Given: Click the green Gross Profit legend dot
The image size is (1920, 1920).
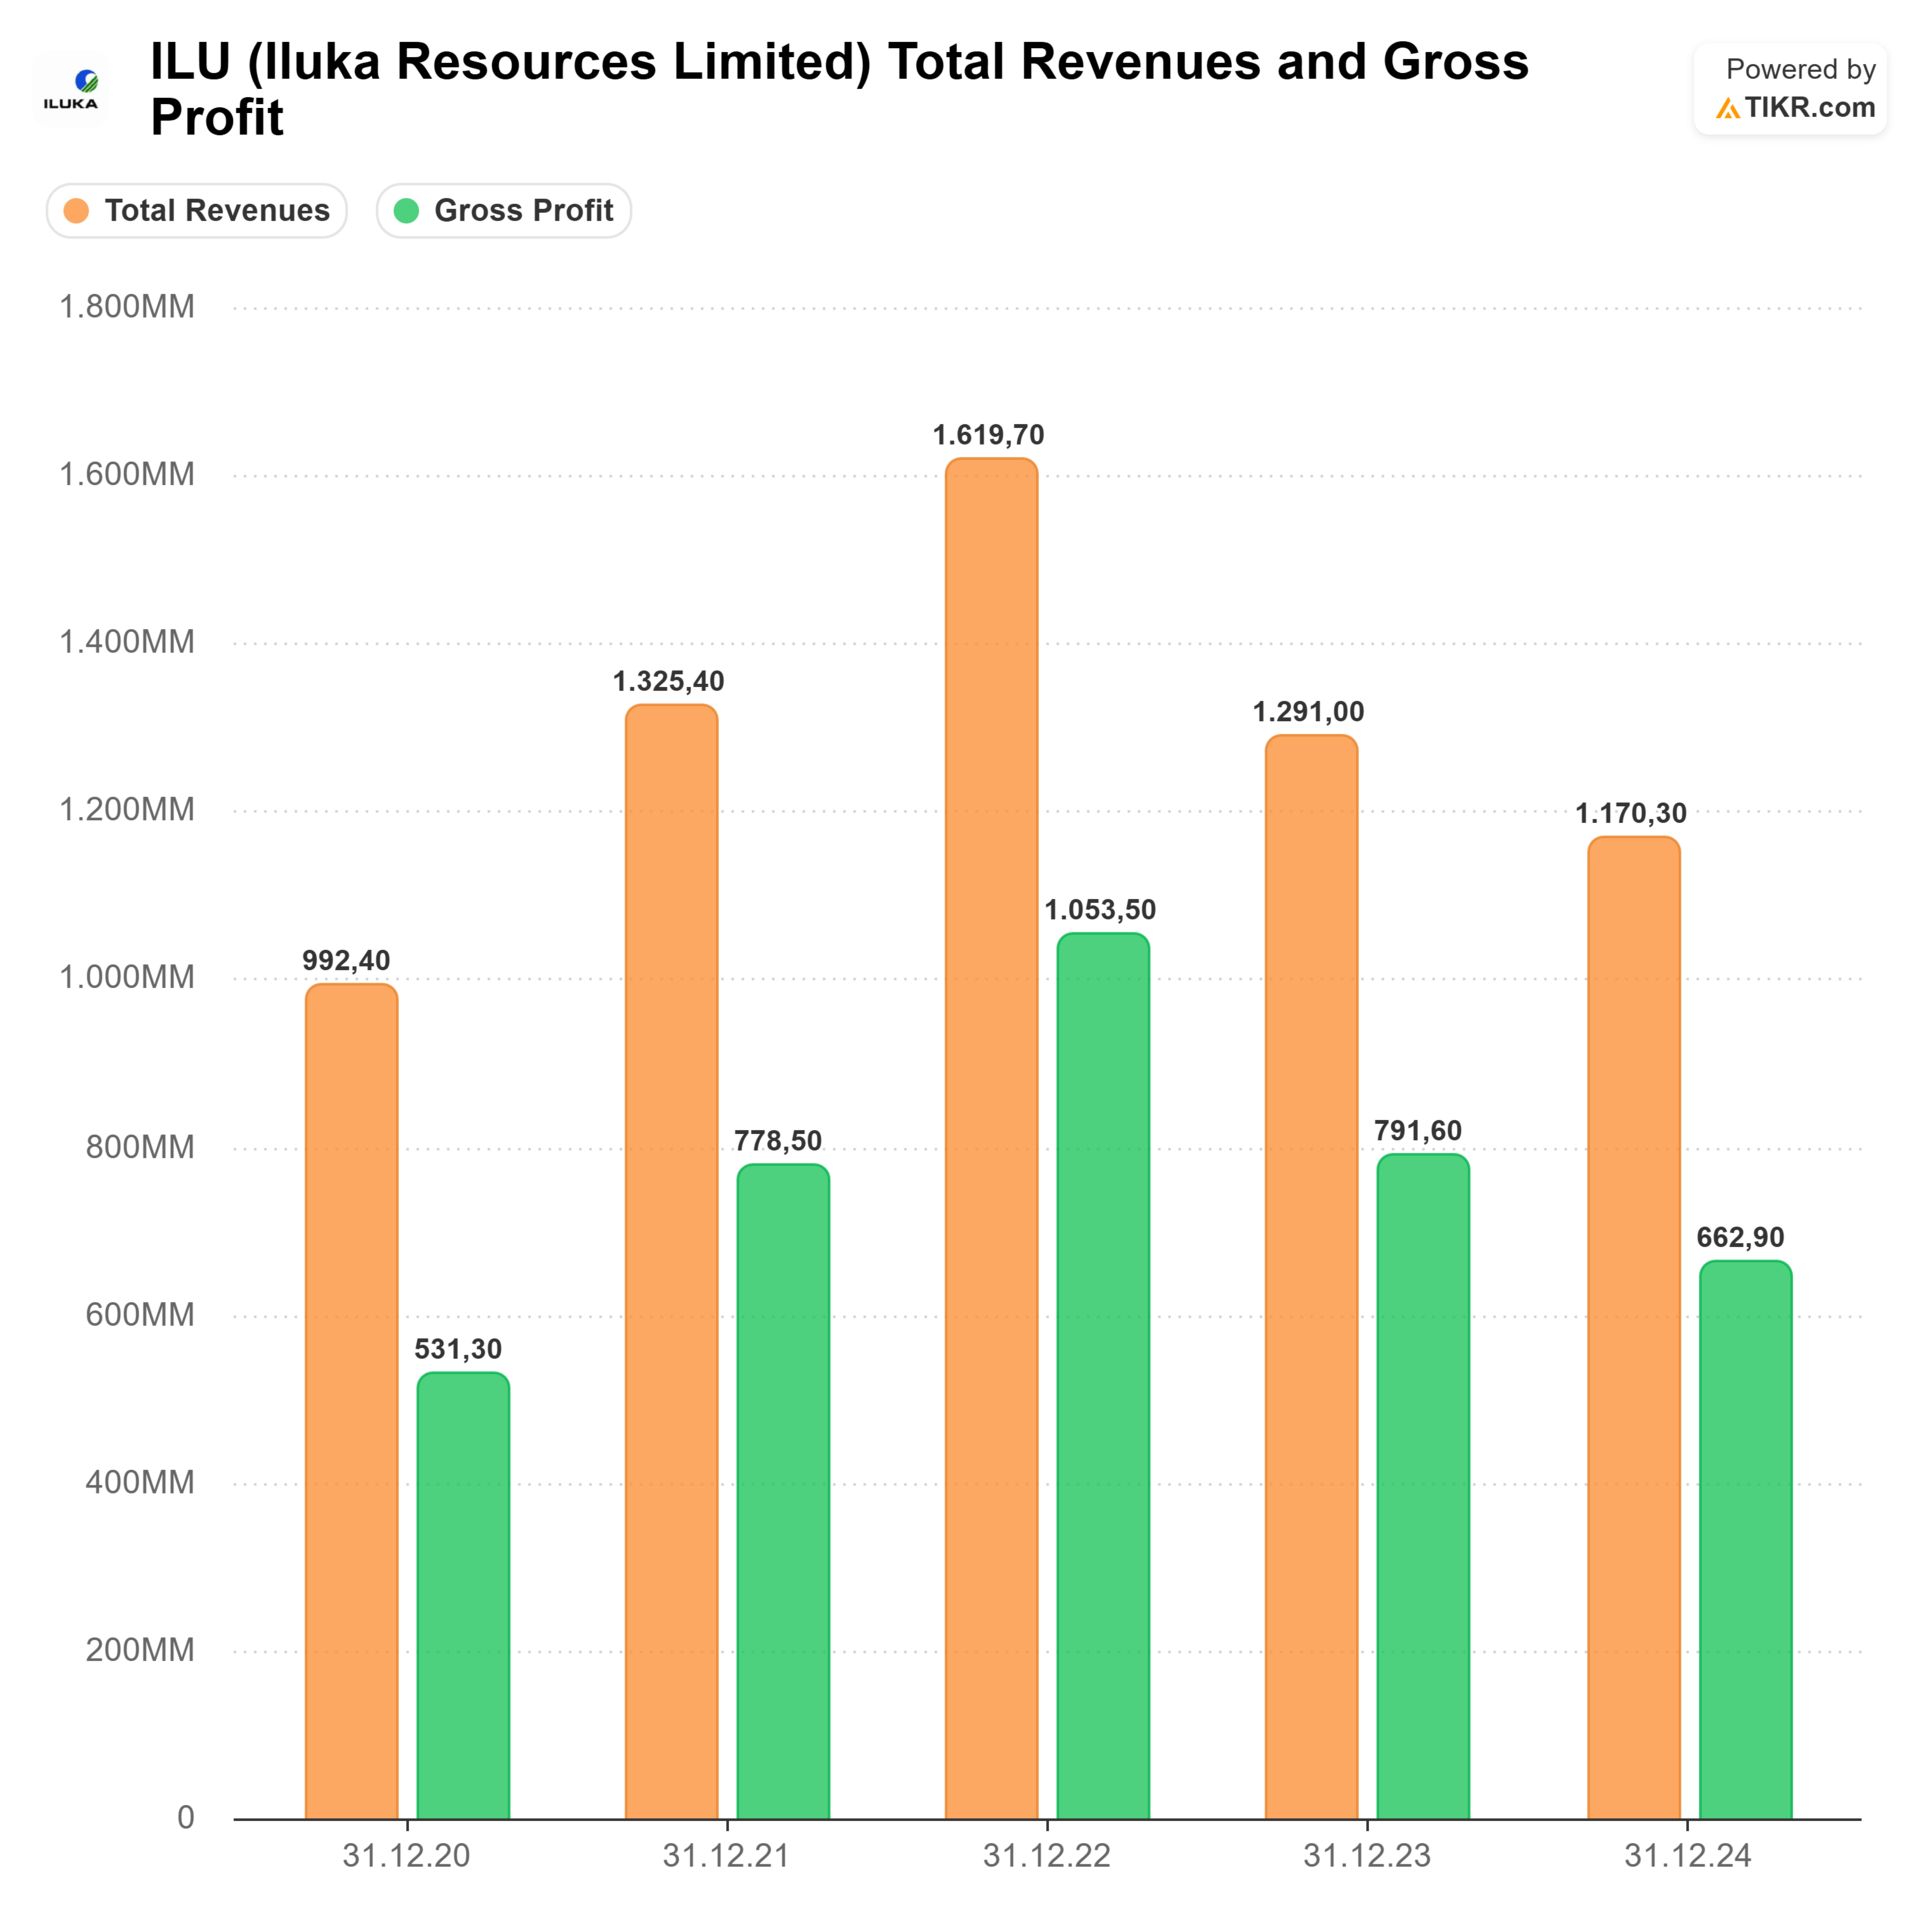Looking at the screenshot, I should [x=406, y=210].
